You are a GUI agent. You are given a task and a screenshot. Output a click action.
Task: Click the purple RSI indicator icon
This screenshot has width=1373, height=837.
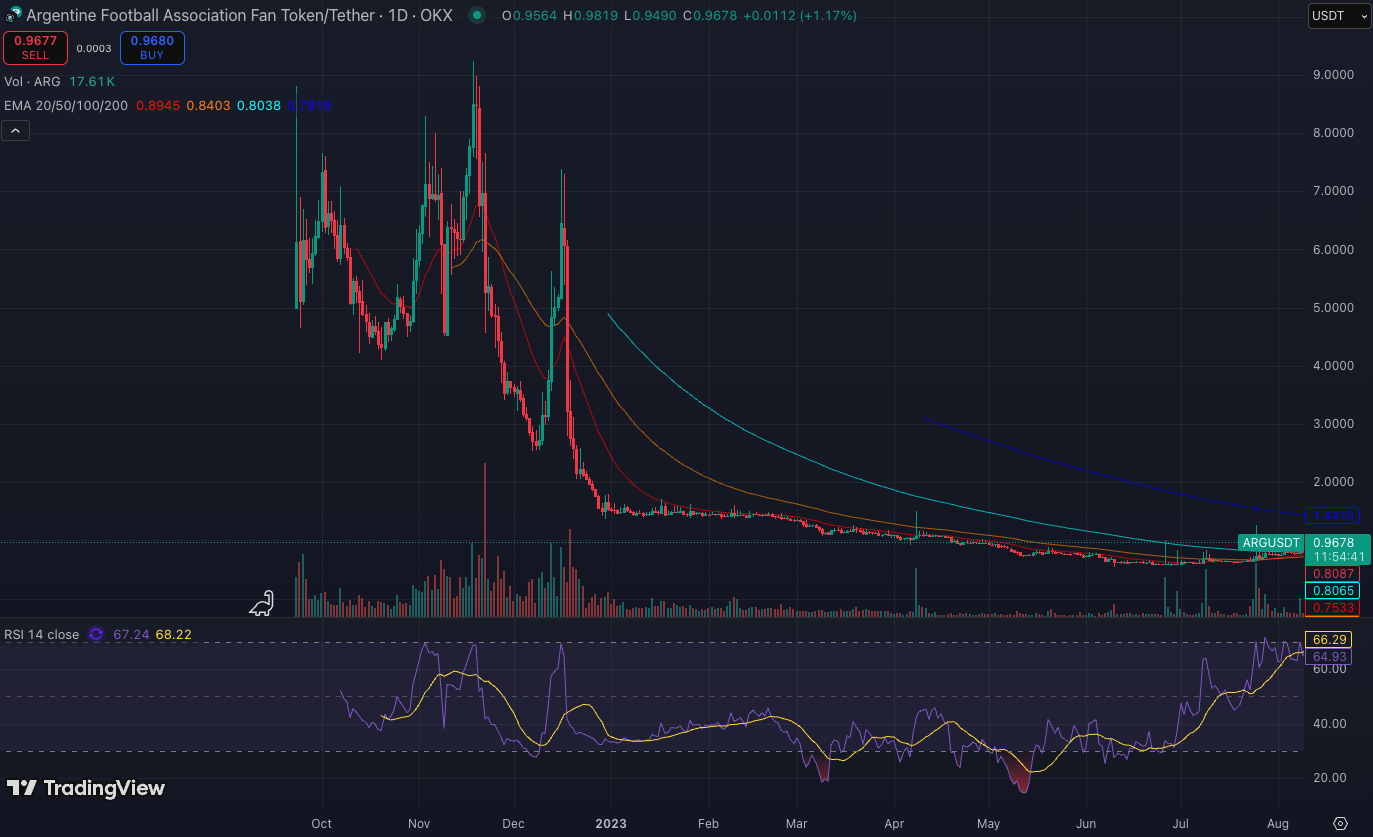pos(96,634)
